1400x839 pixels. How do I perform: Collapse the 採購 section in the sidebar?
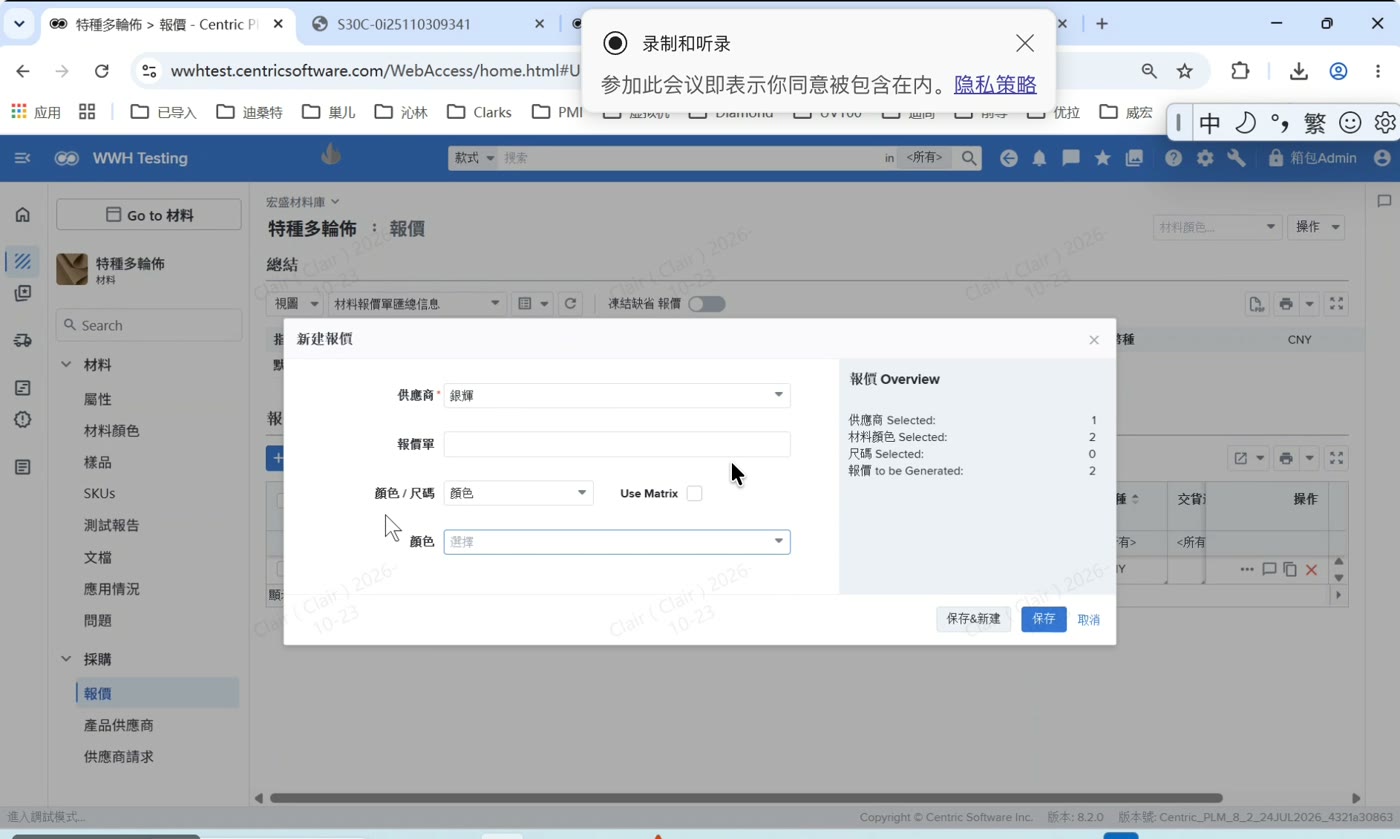(66, 659)
